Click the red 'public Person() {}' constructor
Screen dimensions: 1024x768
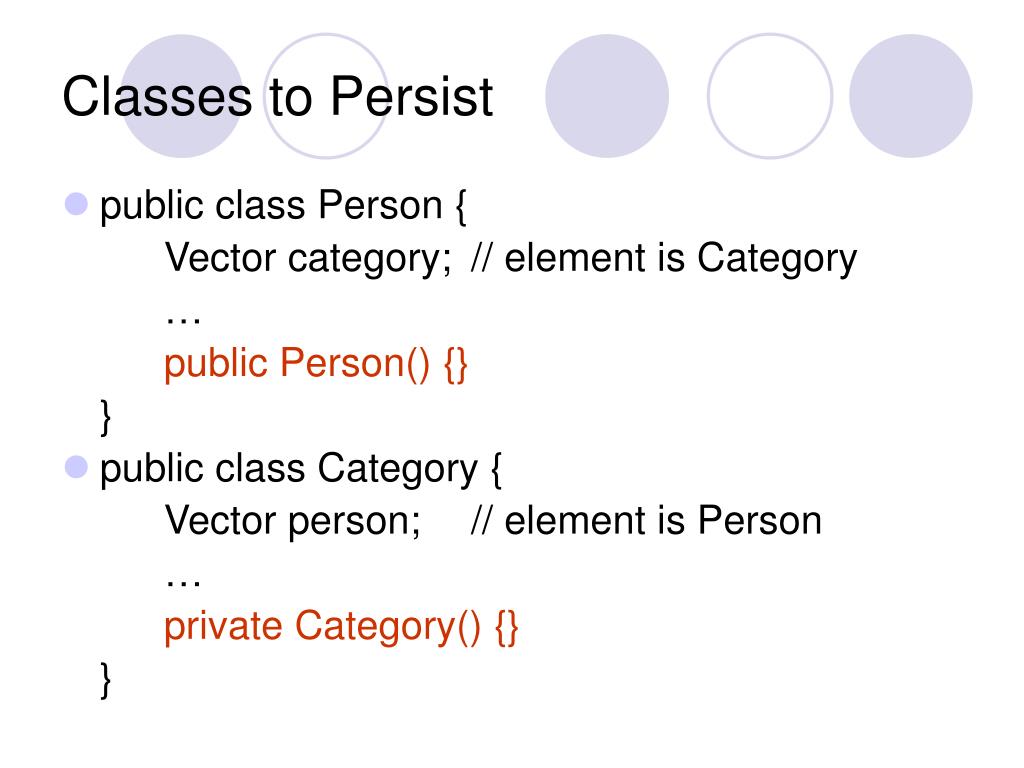point(315,364)
